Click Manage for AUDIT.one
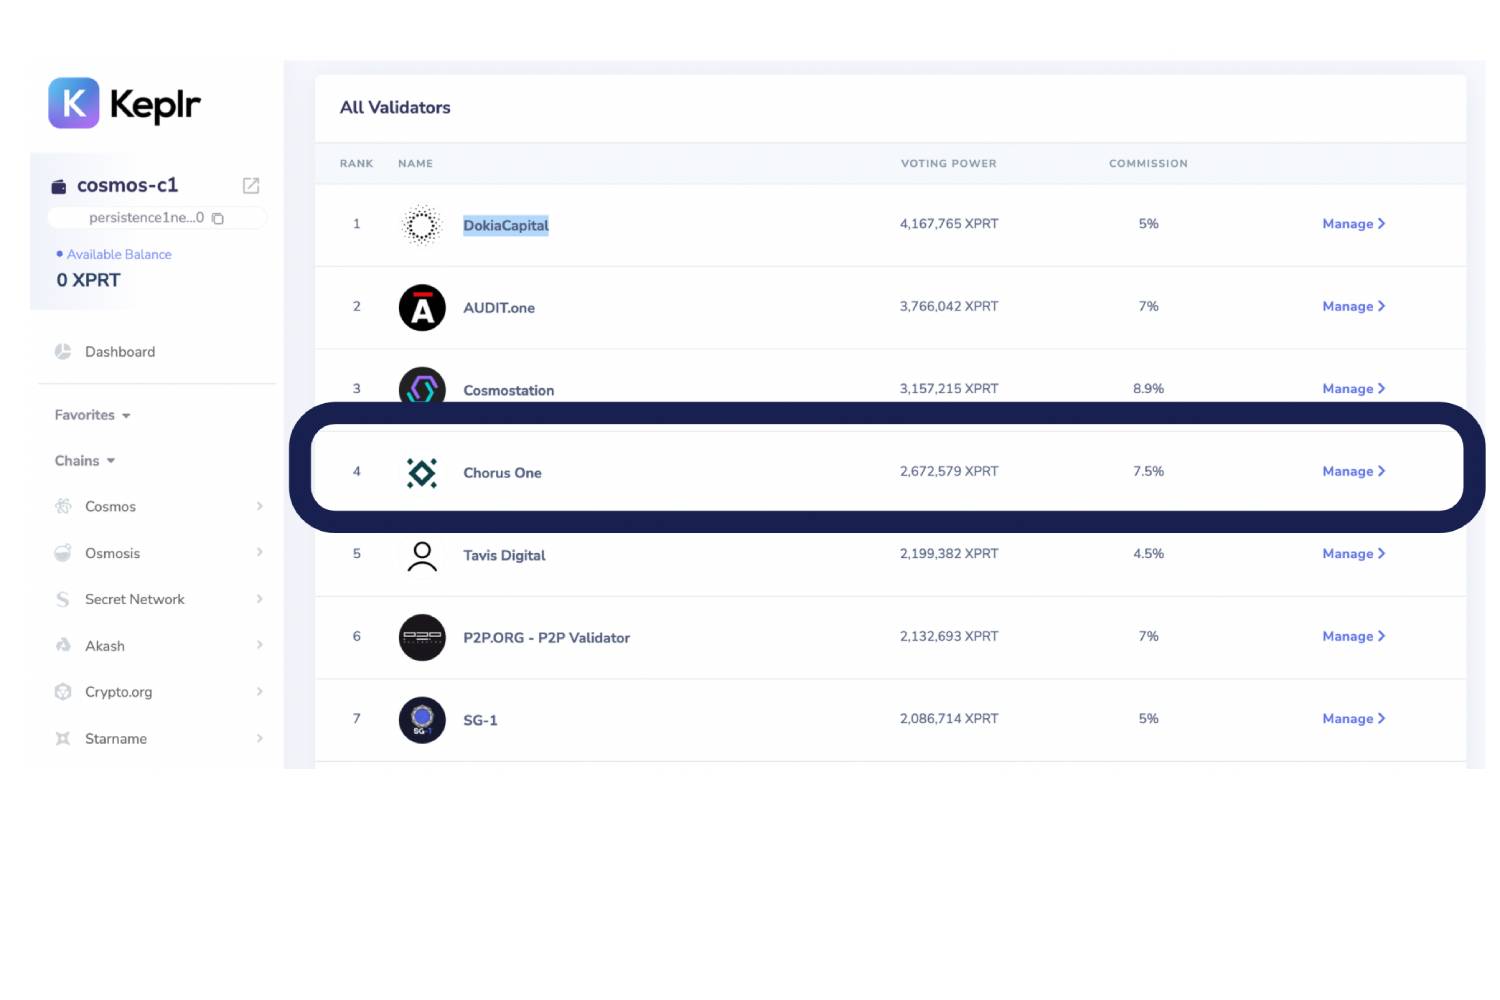The width and height of the screenshot is (1500, 1000). point(1353,306)
